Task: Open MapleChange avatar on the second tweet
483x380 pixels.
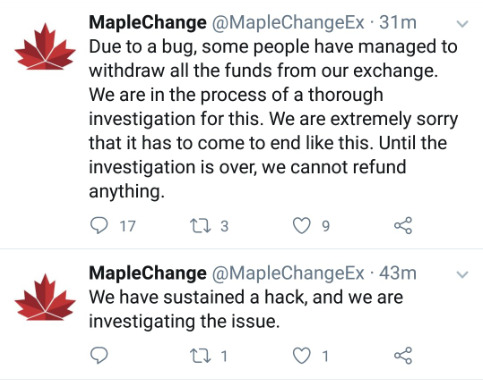Action: coord(45,297)
